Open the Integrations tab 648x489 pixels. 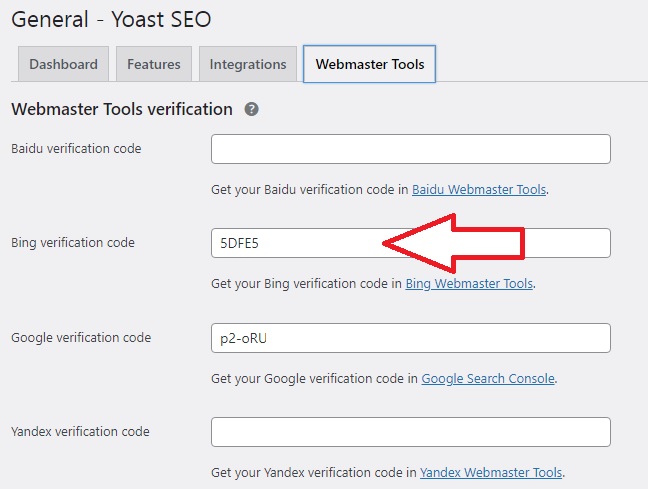click(248, 64)
